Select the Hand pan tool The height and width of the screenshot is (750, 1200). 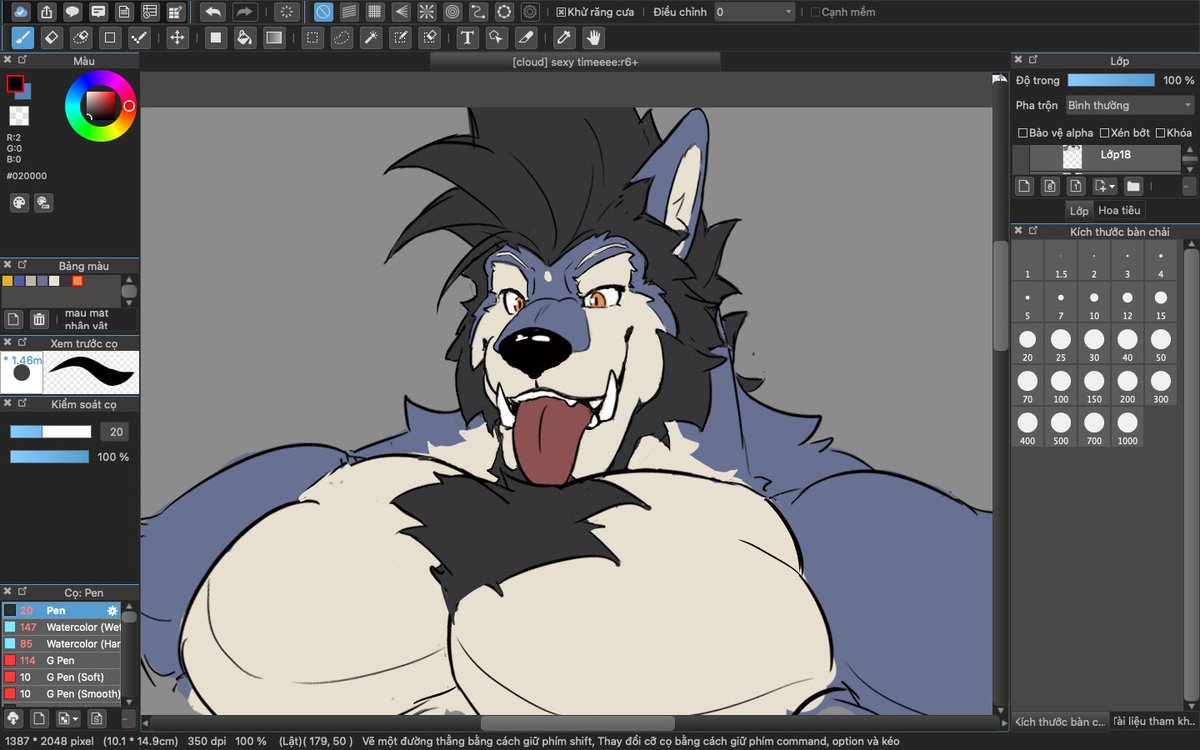pos(593,38)
